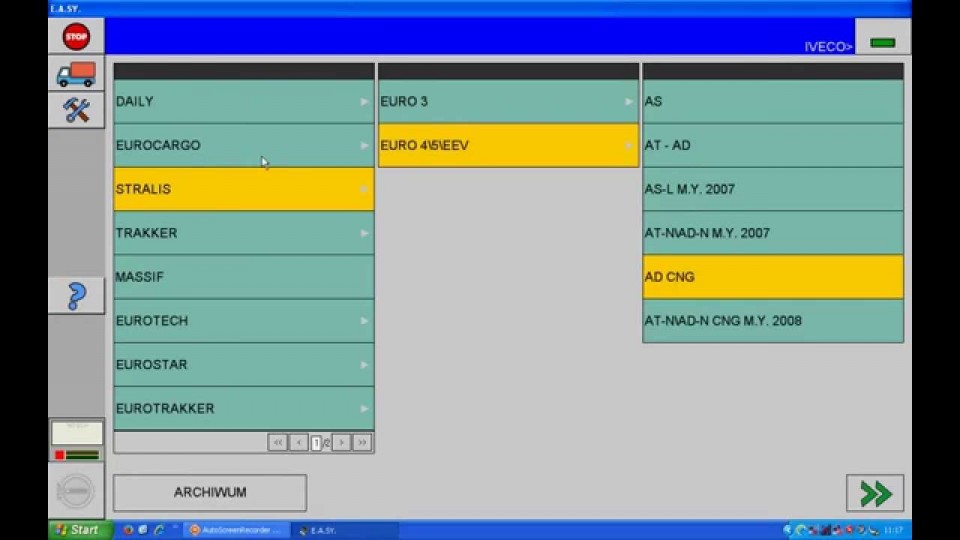
Task: Select AT - AD variant
Action: [x=773, y=145]
